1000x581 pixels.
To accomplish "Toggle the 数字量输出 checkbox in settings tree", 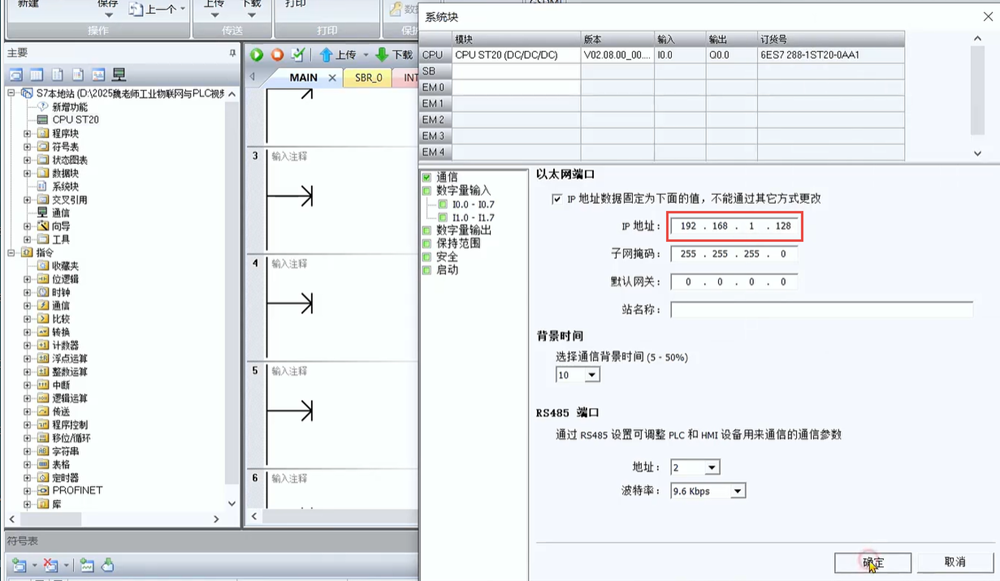I will [427, 230].
